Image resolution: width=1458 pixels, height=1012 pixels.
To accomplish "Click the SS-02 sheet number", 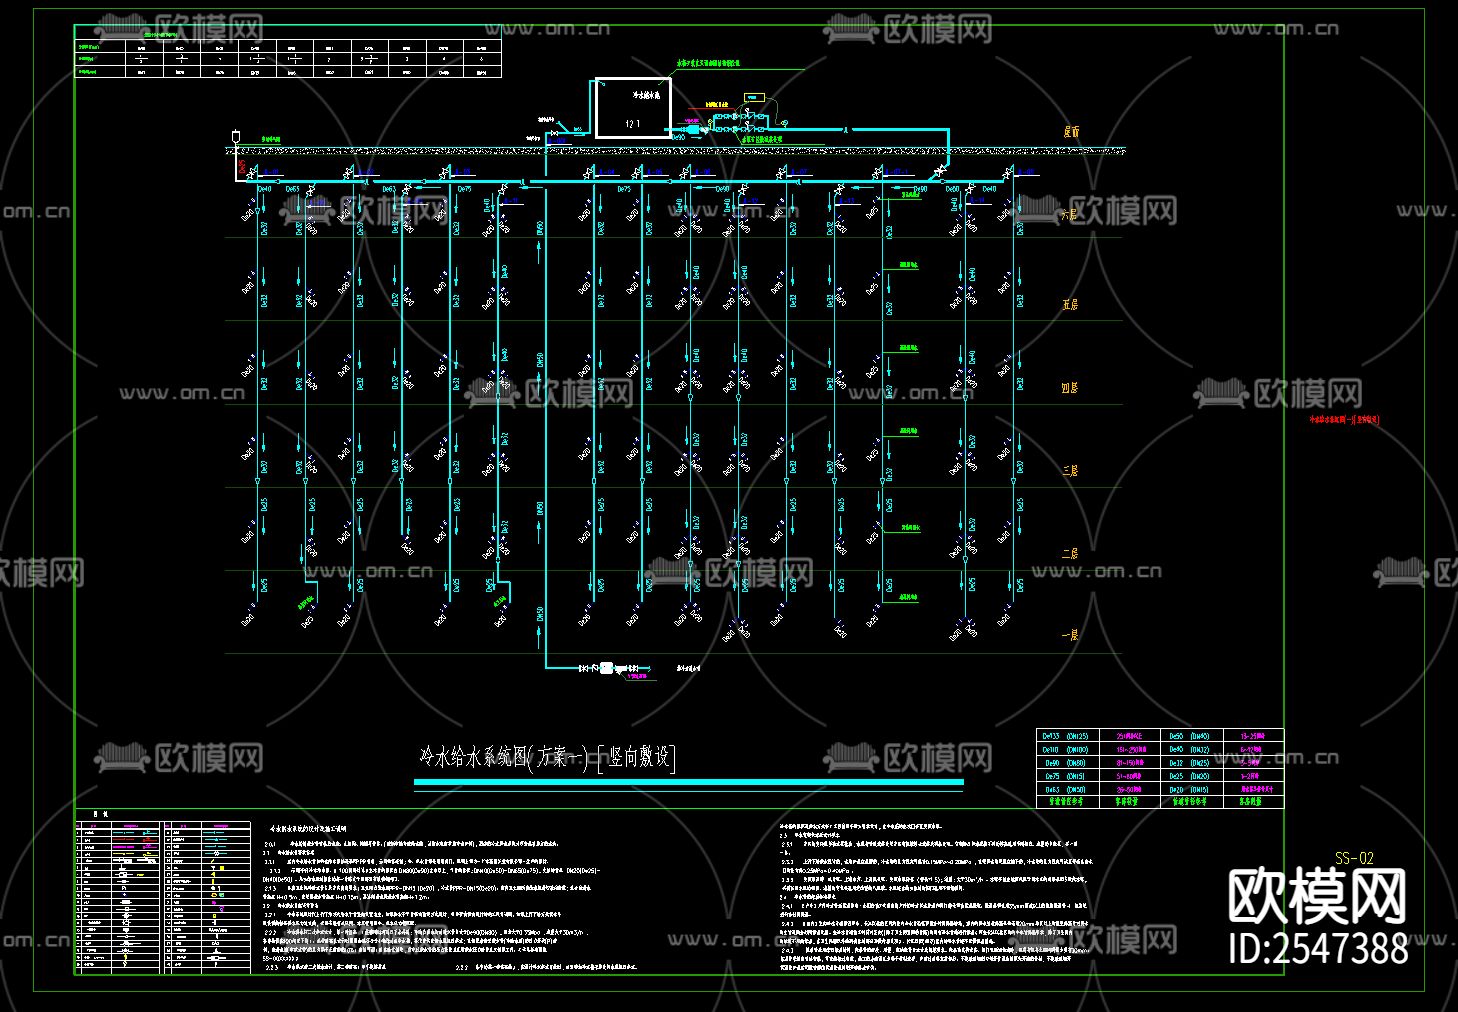I will [x=1354, y=858].
